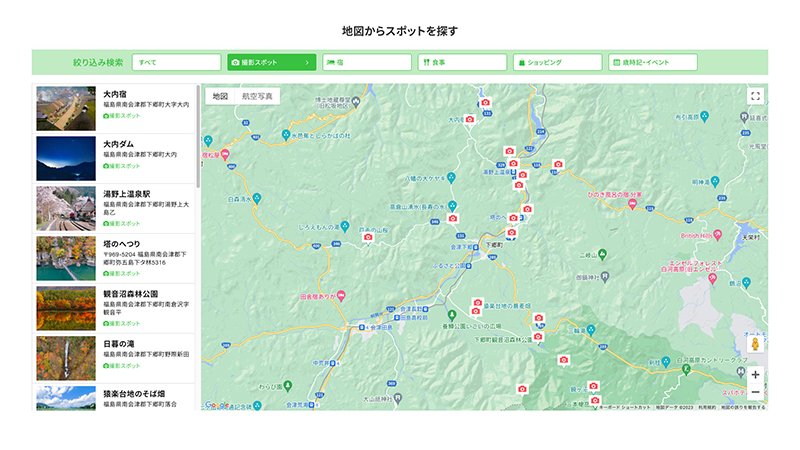Open the 湯野上温泉駅 thumbnail image
Image resolution: width=800 pixels, height=450 pixels.
(x=66, y=208)
